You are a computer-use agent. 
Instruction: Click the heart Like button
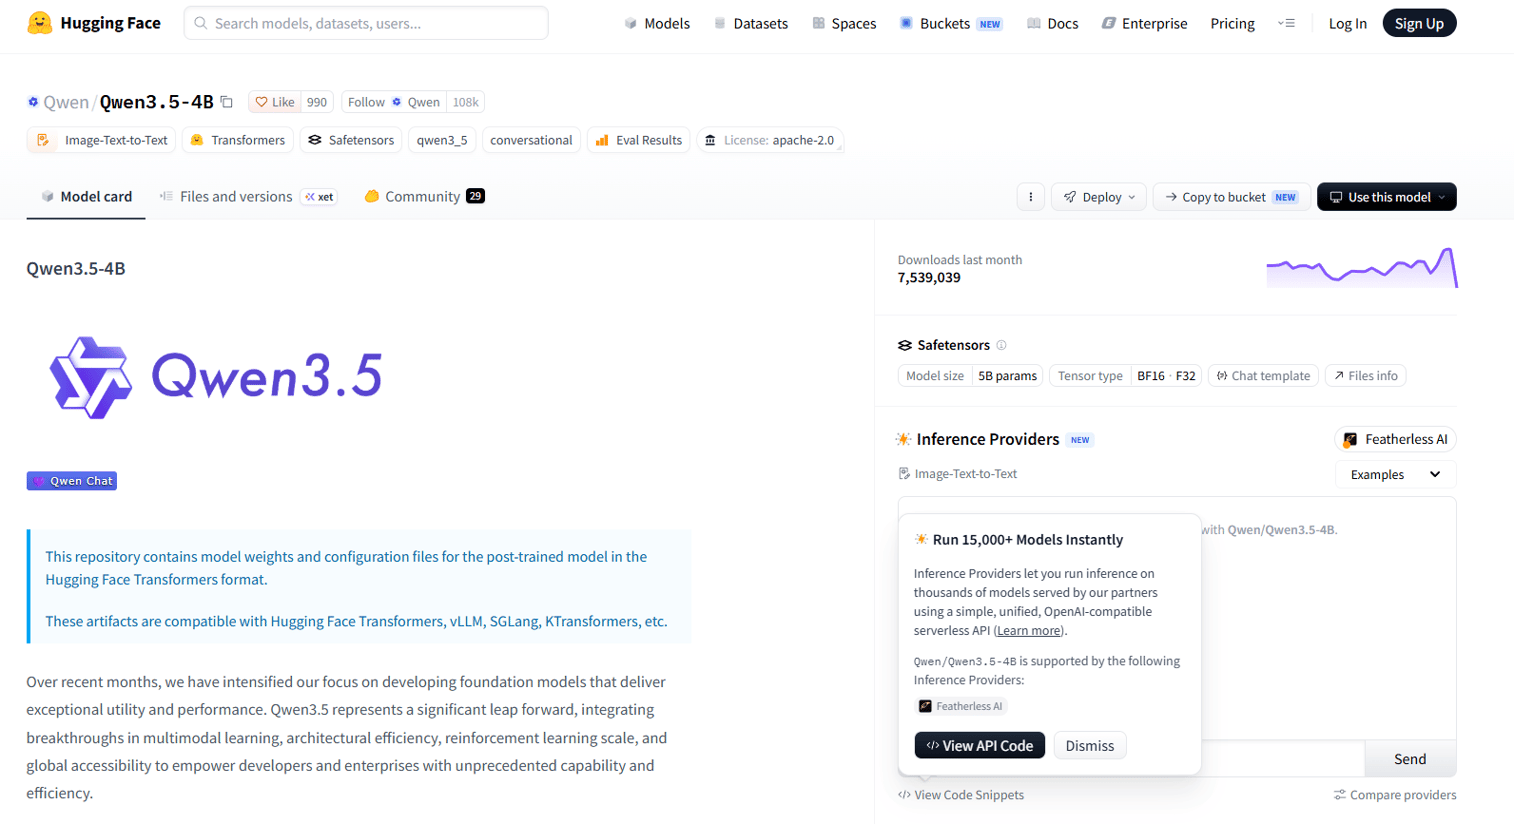point(275,102)
